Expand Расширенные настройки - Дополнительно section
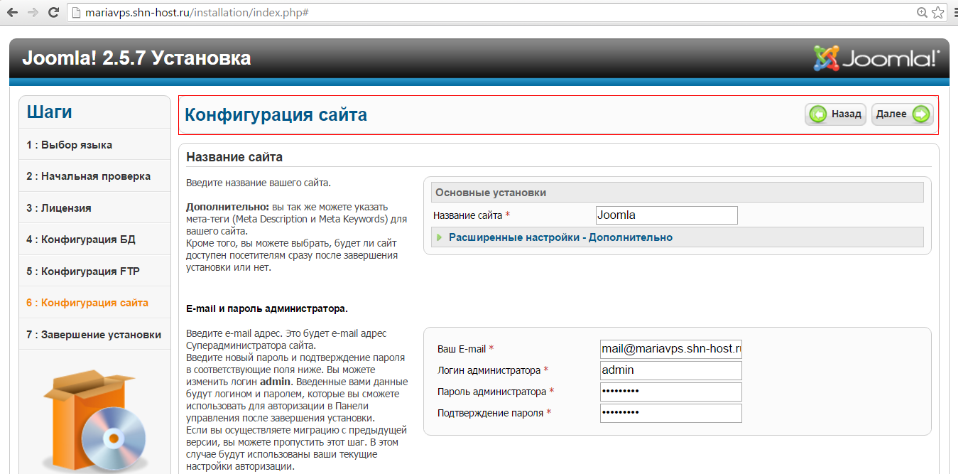958x474 pixels. [x=561, y=237]
